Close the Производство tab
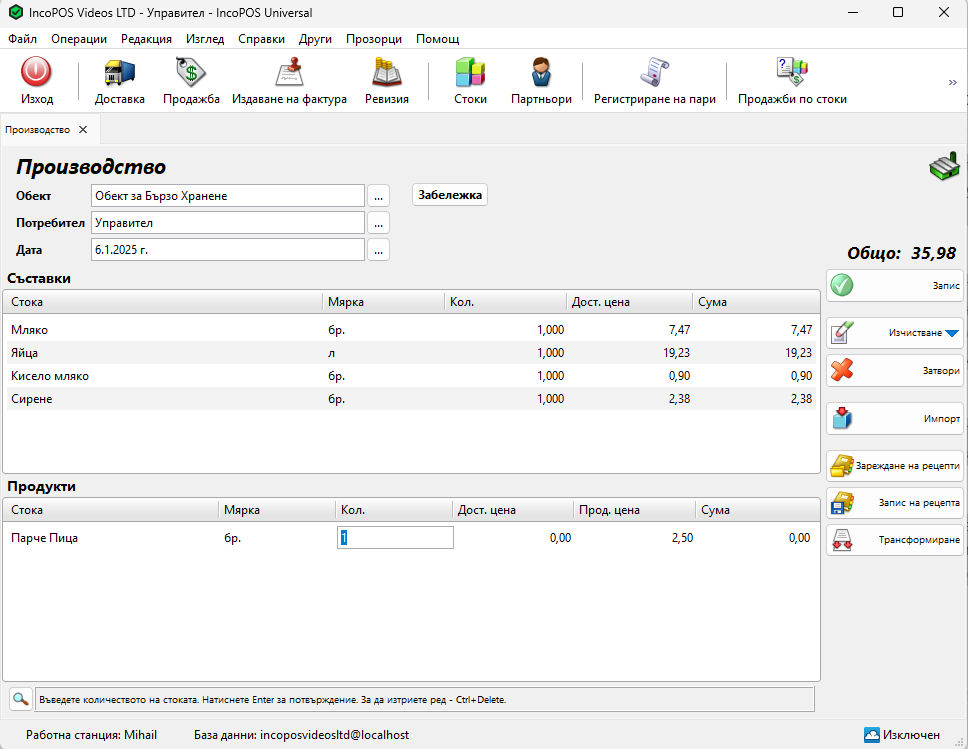The height and width of the screenshot is (749, 968). click(83, 130)
